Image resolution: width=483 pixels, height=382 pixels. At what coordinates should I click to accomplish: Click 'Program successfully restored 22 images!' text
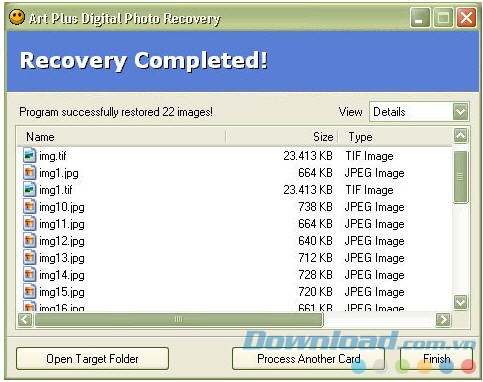pos(116,112)
